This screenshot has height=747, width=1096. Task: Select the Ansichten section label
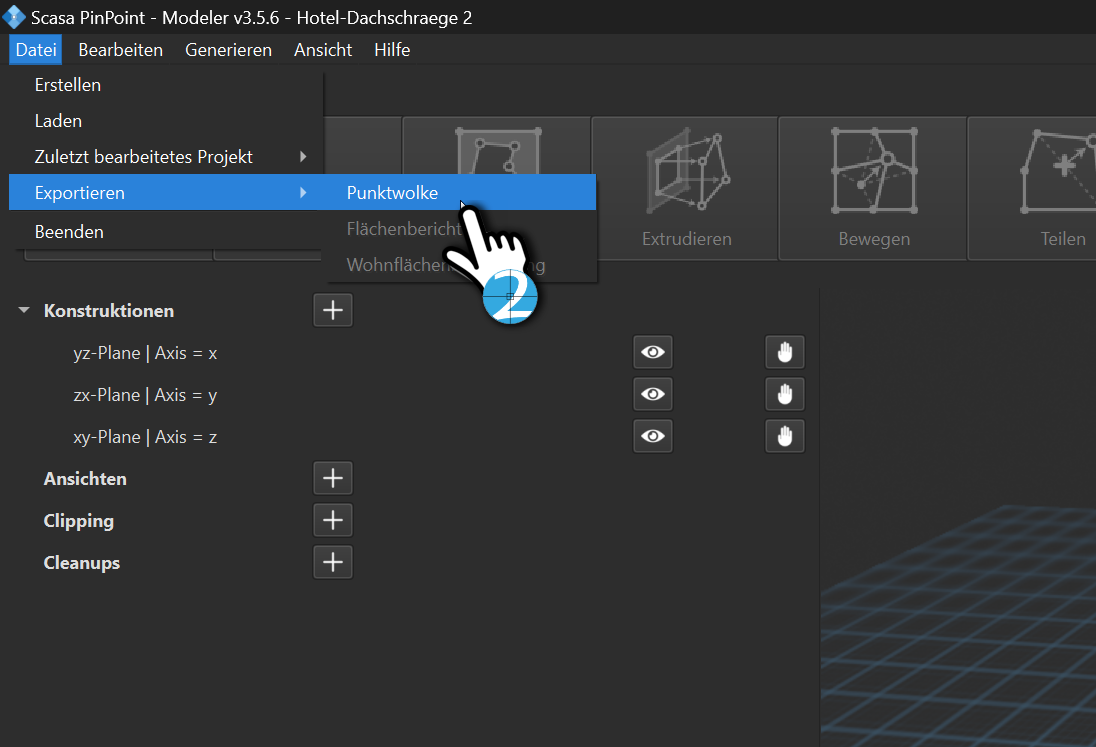pyautogui.click(x=85, y=479)
